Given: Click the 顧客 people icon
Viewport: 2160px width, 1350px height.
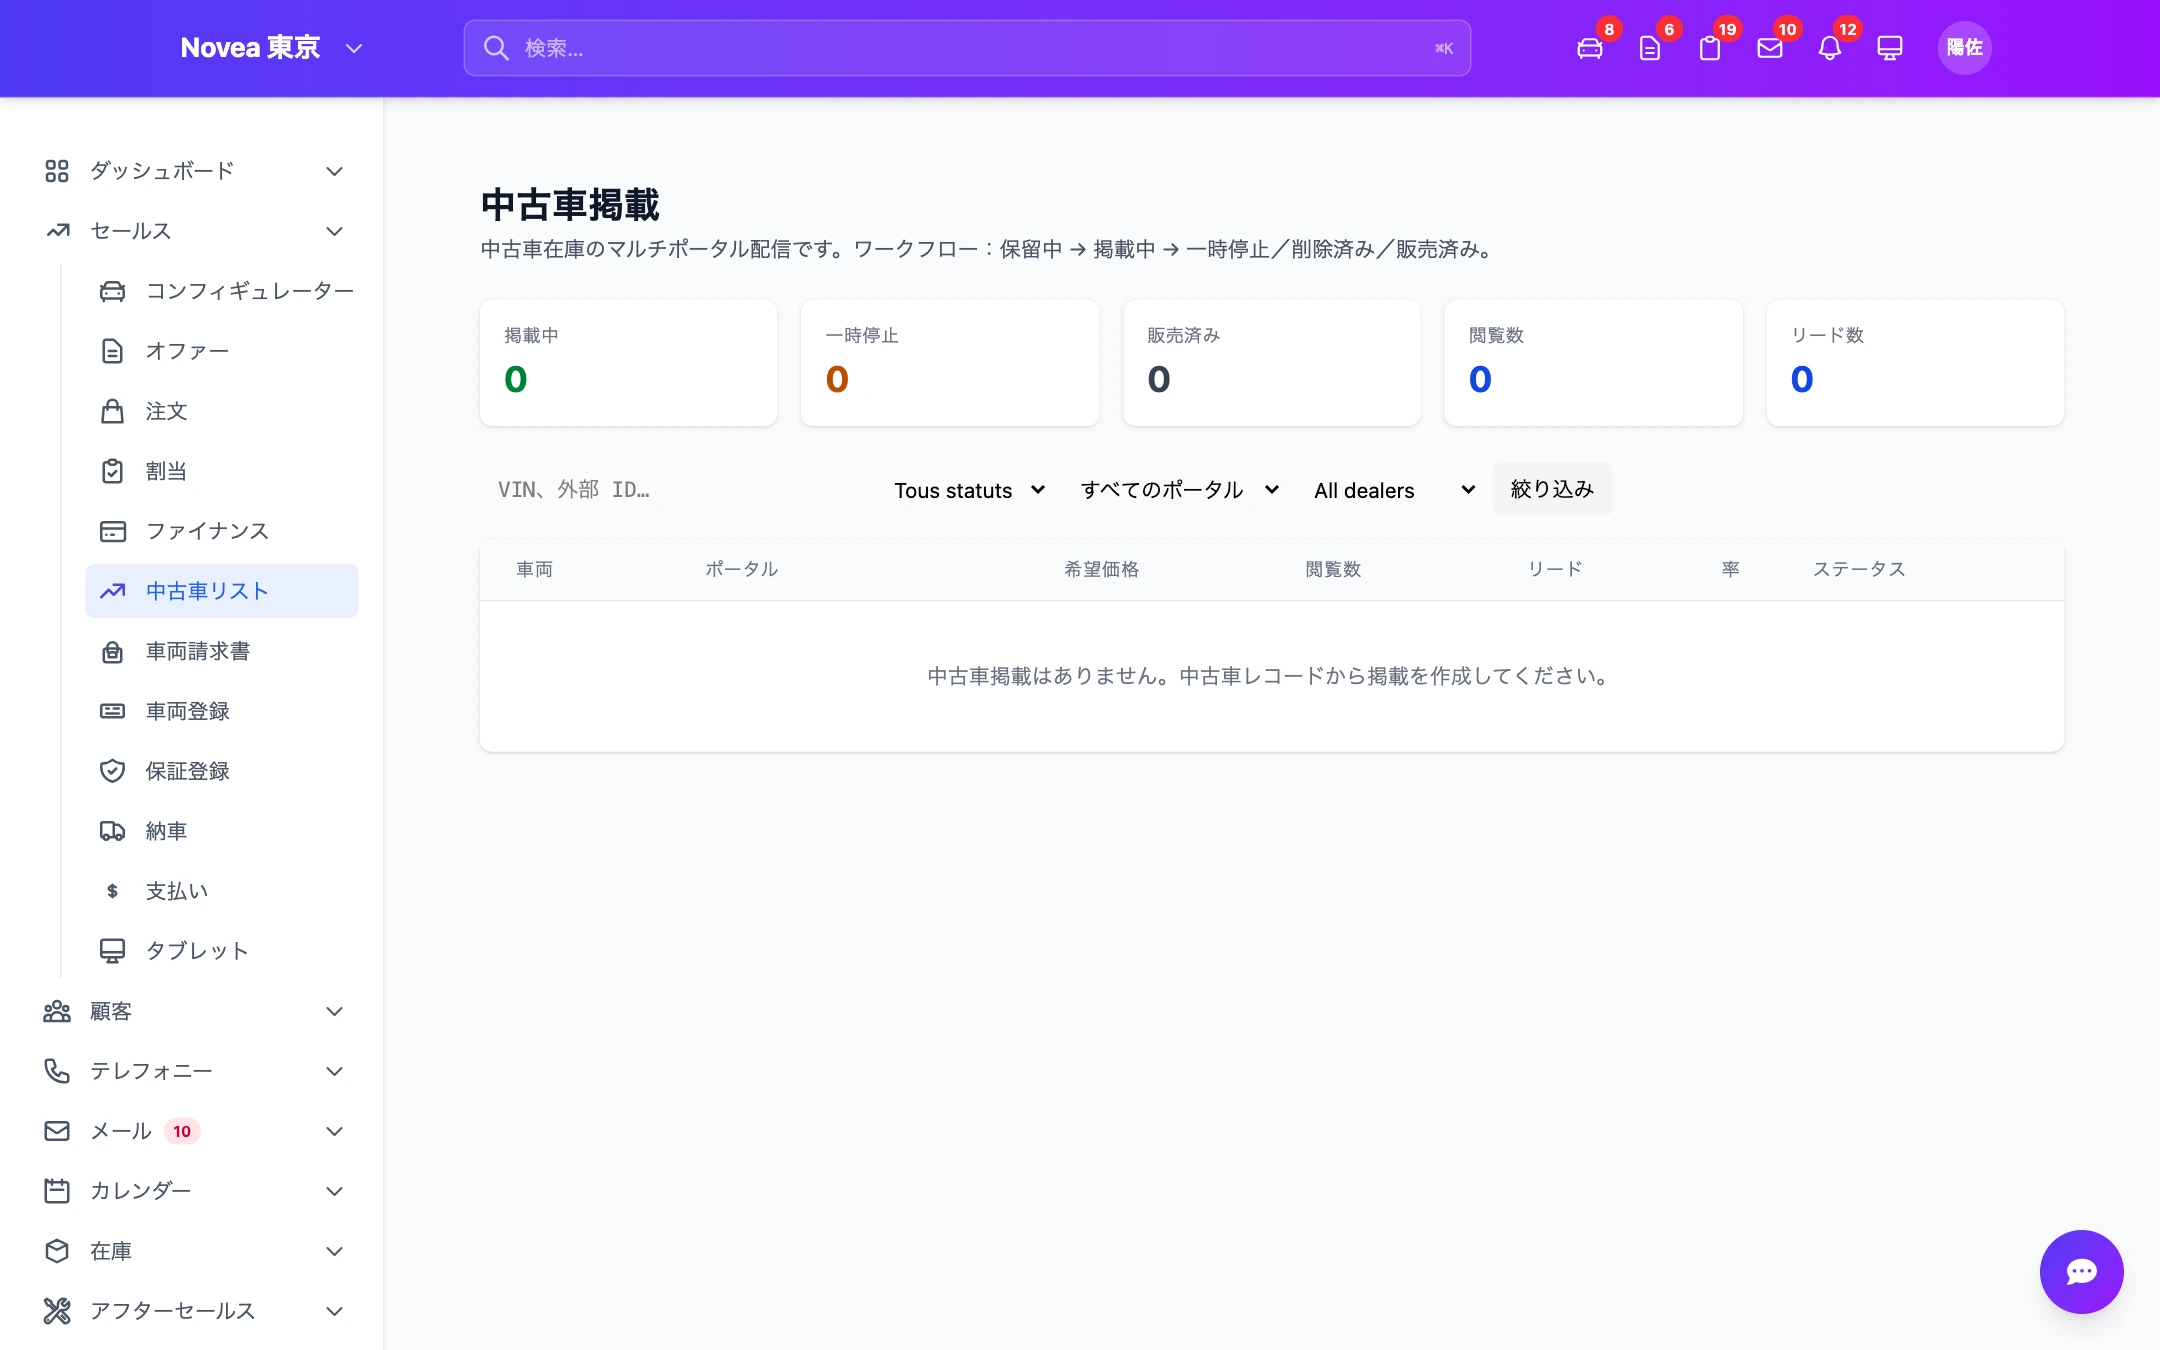Looking at the screenshot, I should point(57,1011).
